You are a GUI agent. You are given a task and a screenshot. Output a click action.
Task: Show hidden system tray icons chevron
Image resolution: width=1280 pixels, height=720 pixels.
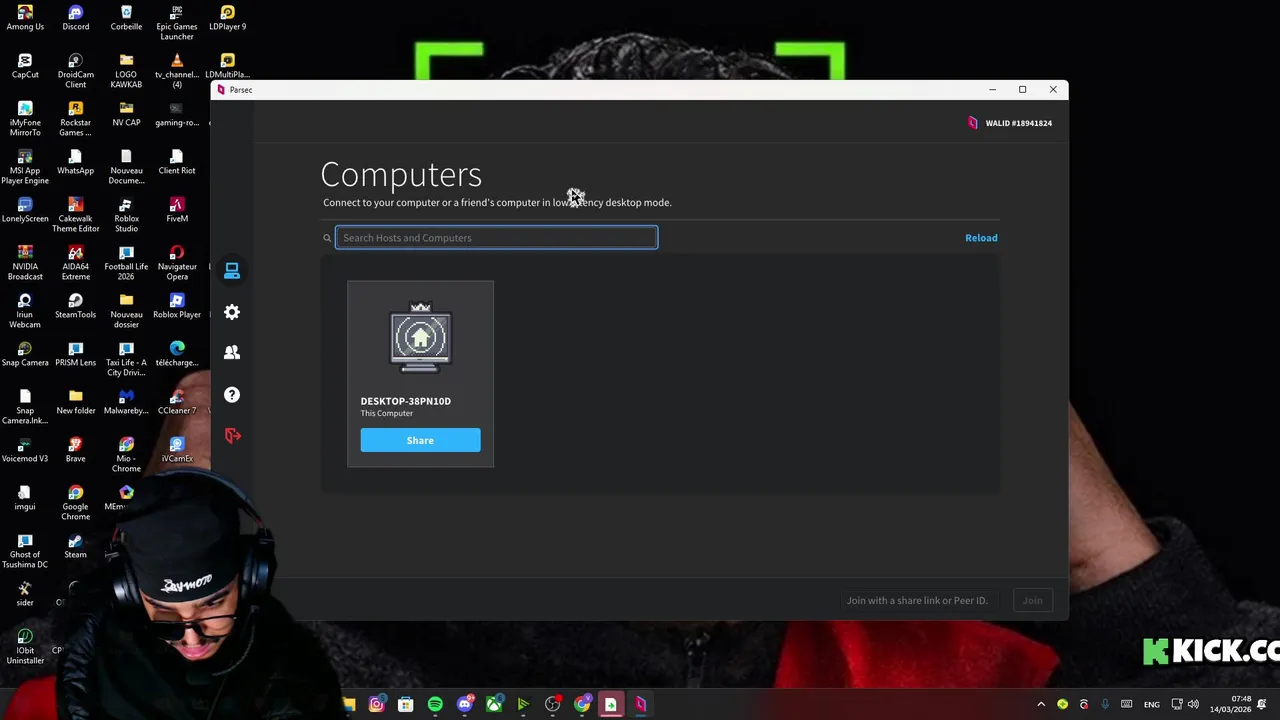[x=1041, y=705]
